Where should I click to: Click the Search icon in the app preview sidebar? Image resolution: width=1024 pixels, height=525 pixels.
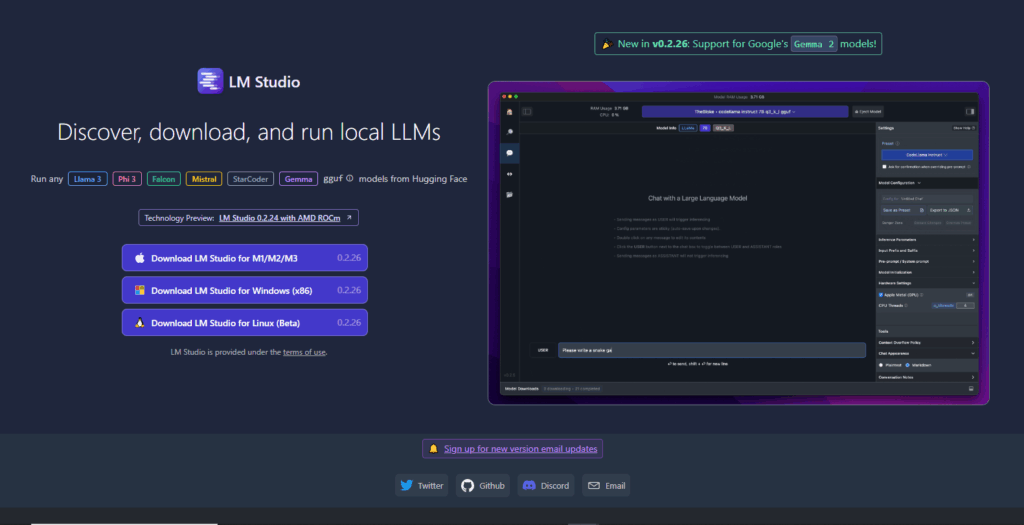click(x=509, y=132)
